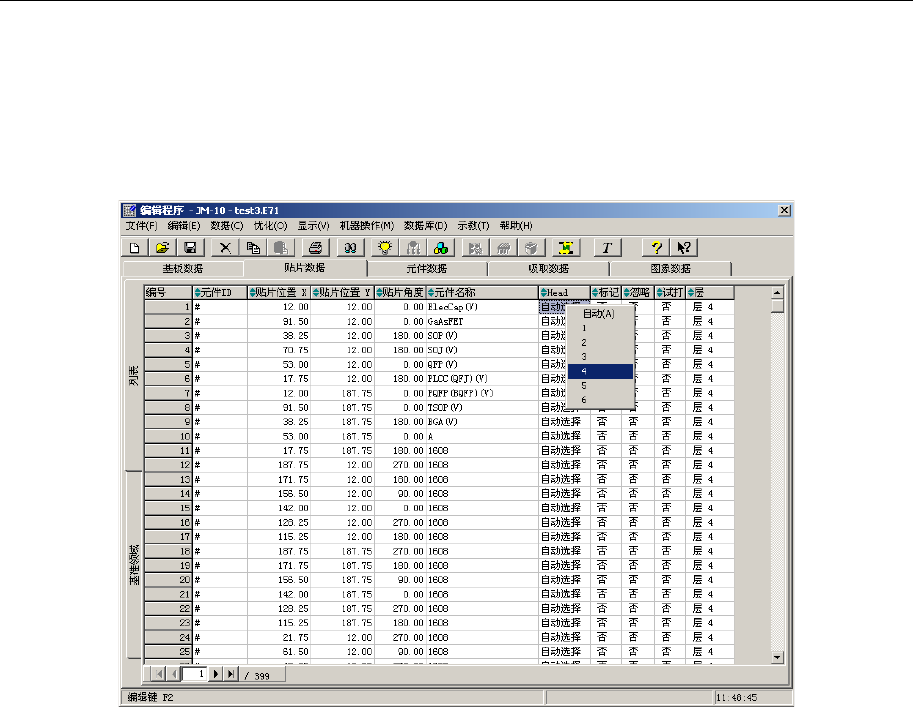Select row number 10 header
Viewport: 913px width, 707px height.
tap(168, 436)
